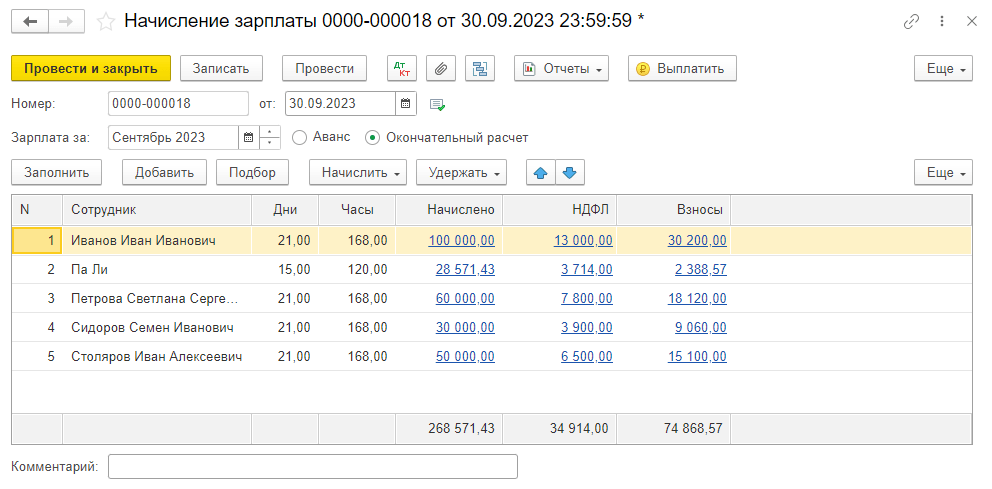Move row up arrow button
The height and width of the screenshot is (489, 992).
[541, 172]
